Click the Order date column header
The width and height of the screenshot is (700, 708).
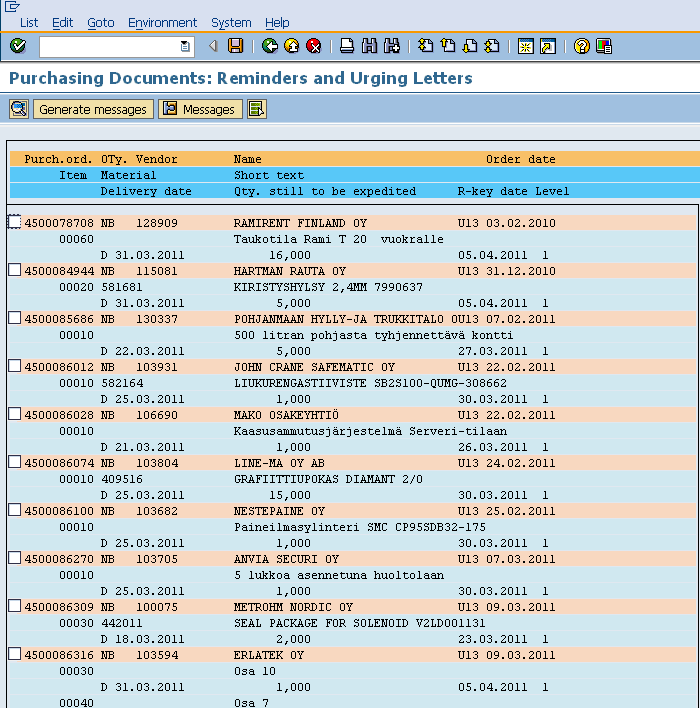pyautogui.click(x=521, y=159)
